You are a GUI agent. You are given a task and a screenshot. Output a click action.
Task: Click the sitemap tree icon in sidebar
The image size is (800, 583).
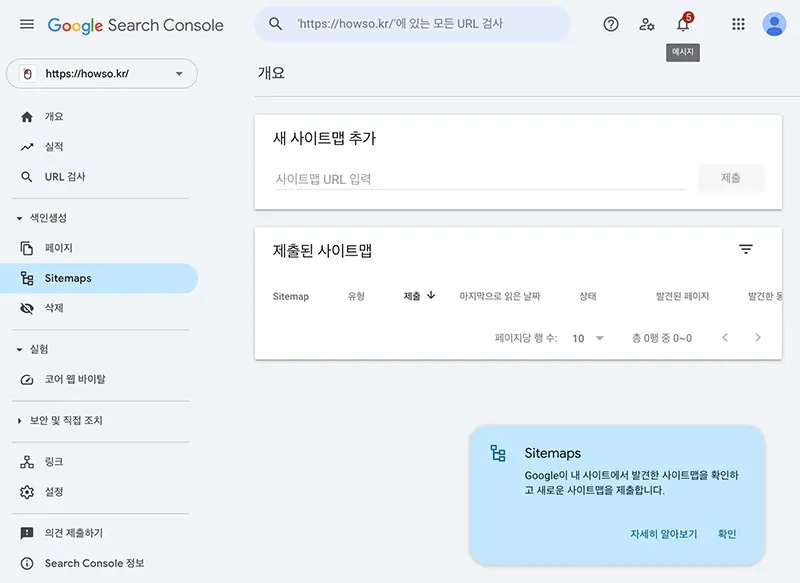(27, 278)
